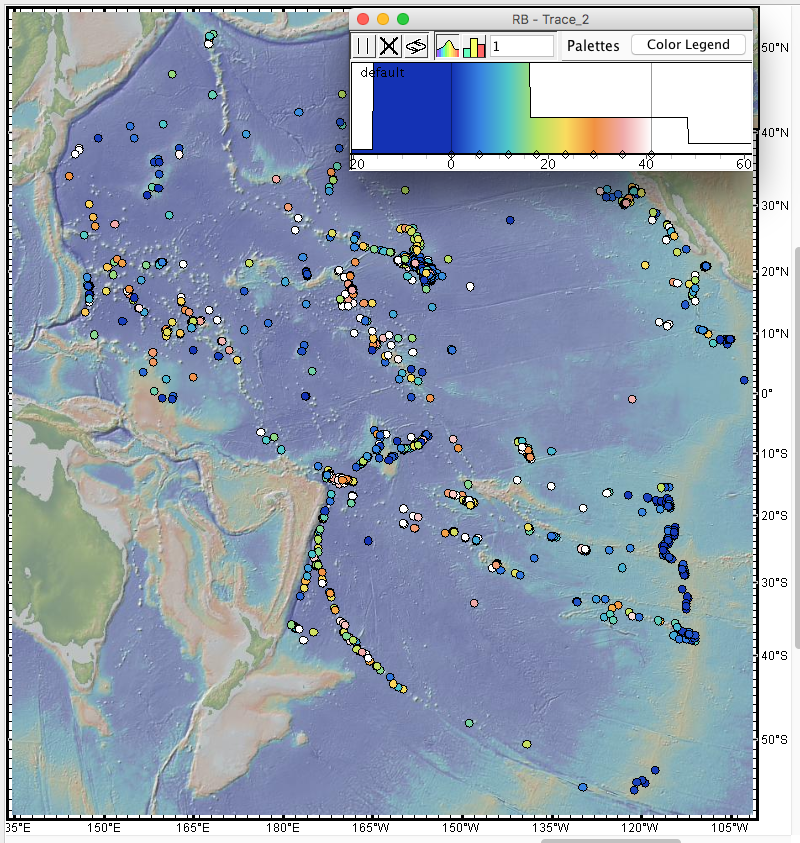Click the diamond handle at value 40

point(650,154)
